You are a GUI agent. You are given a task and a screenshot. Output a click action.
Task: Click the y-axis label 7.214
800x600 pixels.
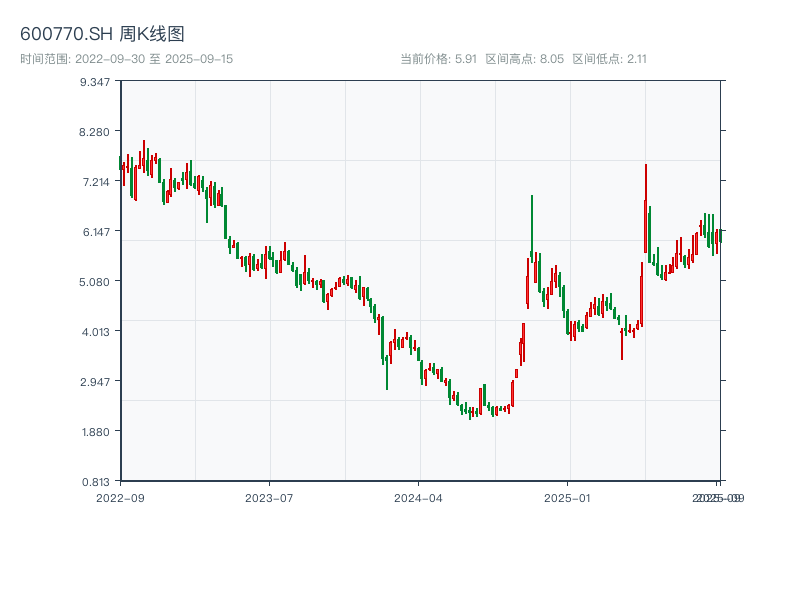click(x=96, y=182)
